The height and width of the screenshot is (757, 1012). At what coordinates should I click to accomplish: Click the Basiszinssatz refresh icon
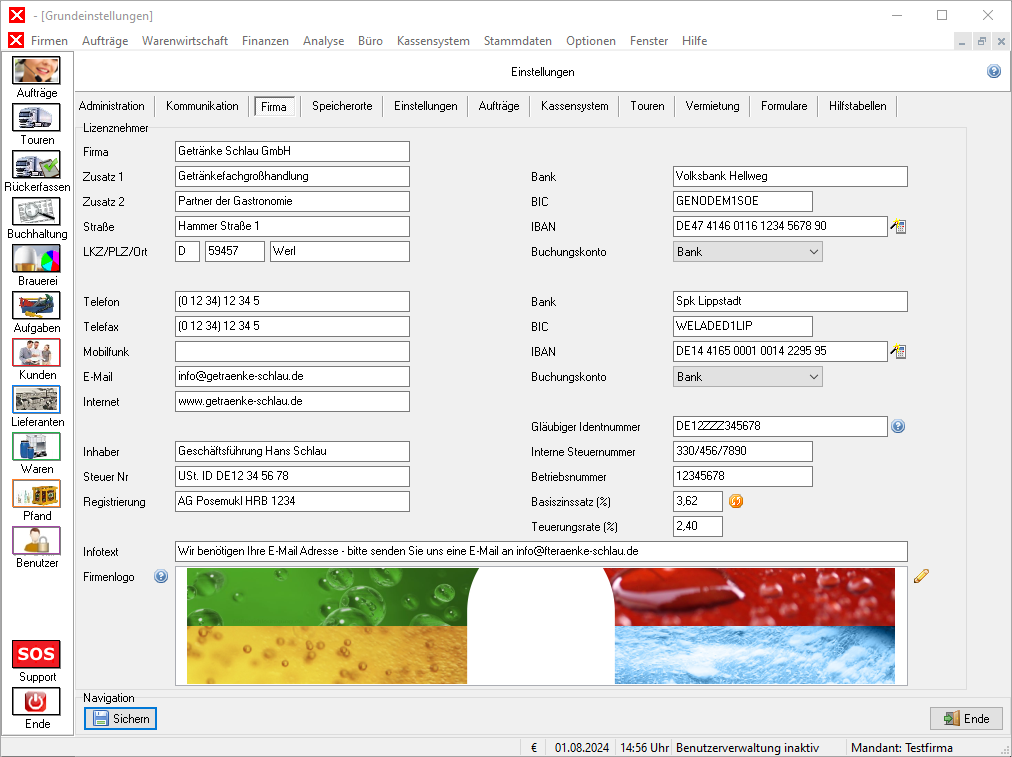click(736, 501)
